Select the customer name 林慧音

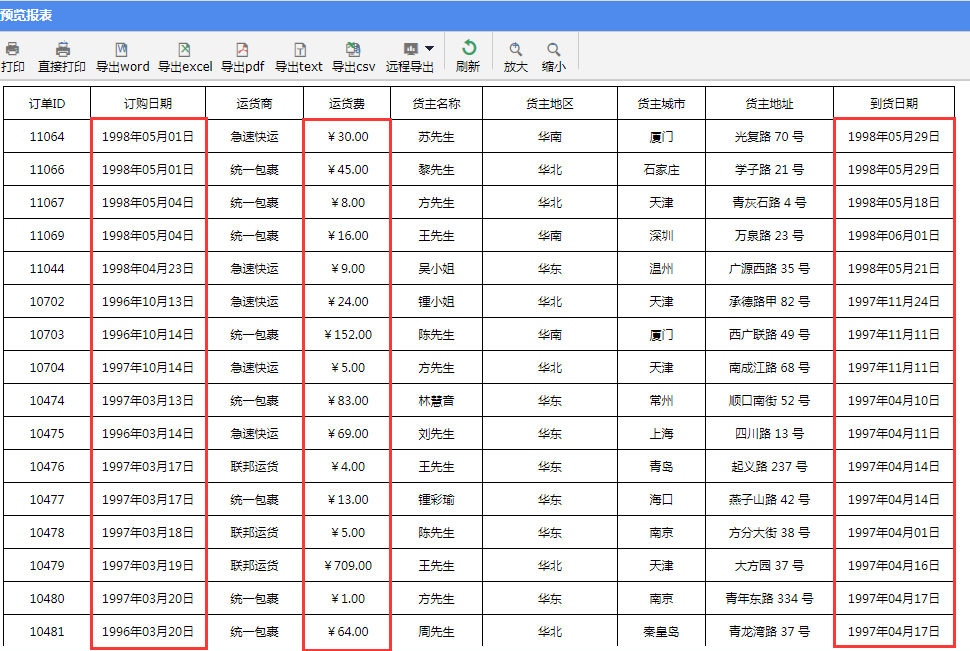coord(436,401)
